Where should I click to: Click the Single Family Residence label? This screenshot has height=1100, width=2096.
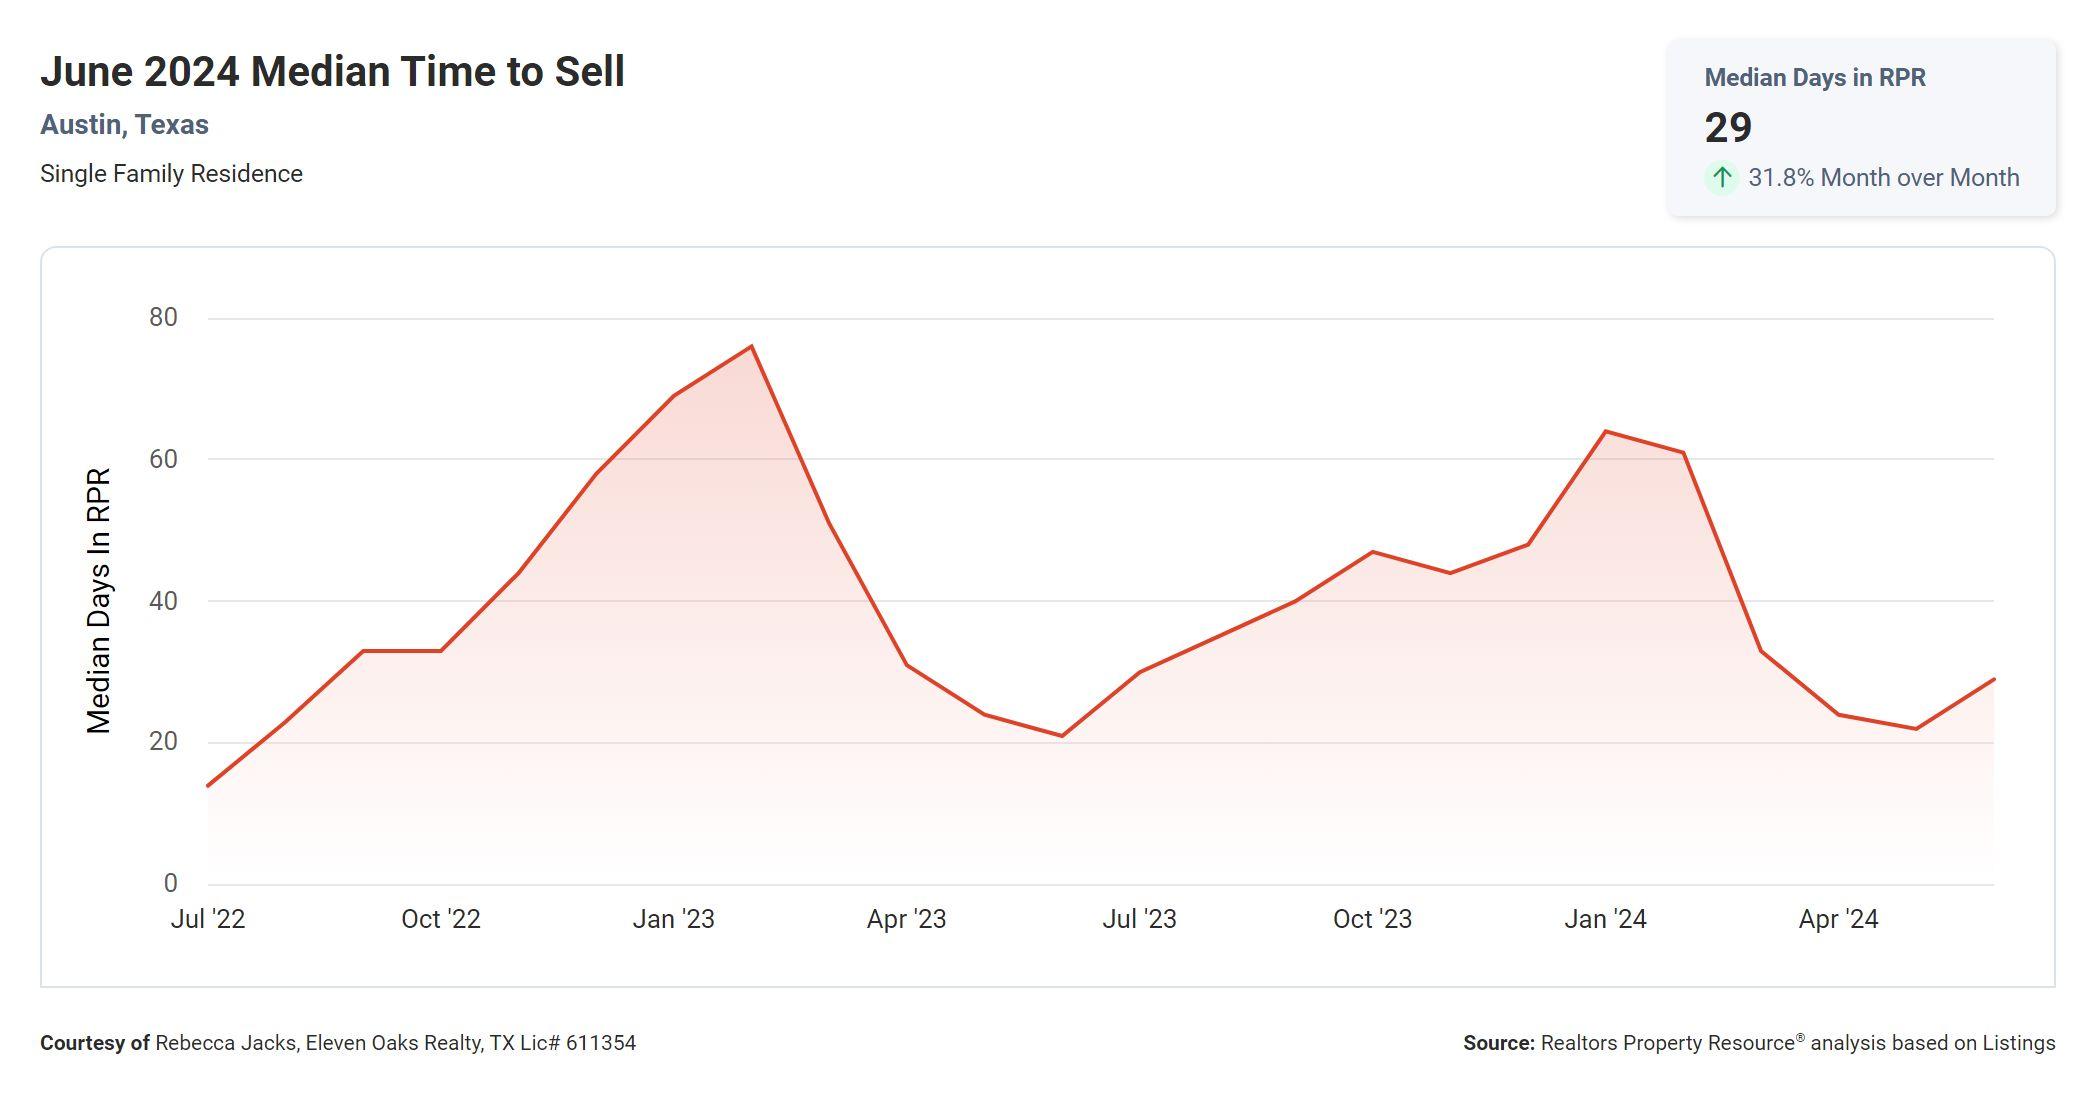tap(171, 174)
